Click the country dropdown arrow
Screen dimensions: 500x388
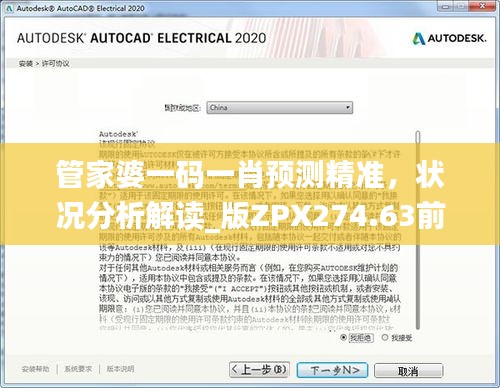click(x=348, y=108)
